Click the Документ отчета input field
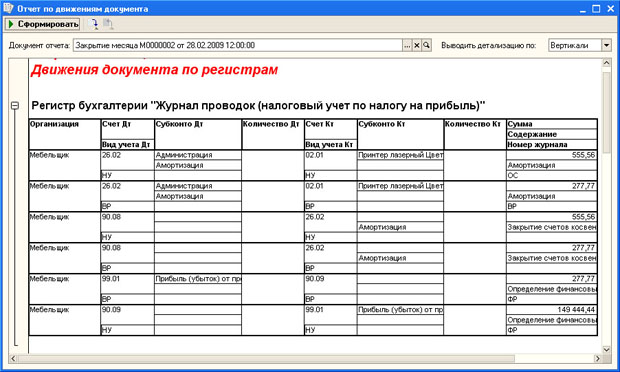The width and height of the screenshot is (620, 372). point(238,45)
